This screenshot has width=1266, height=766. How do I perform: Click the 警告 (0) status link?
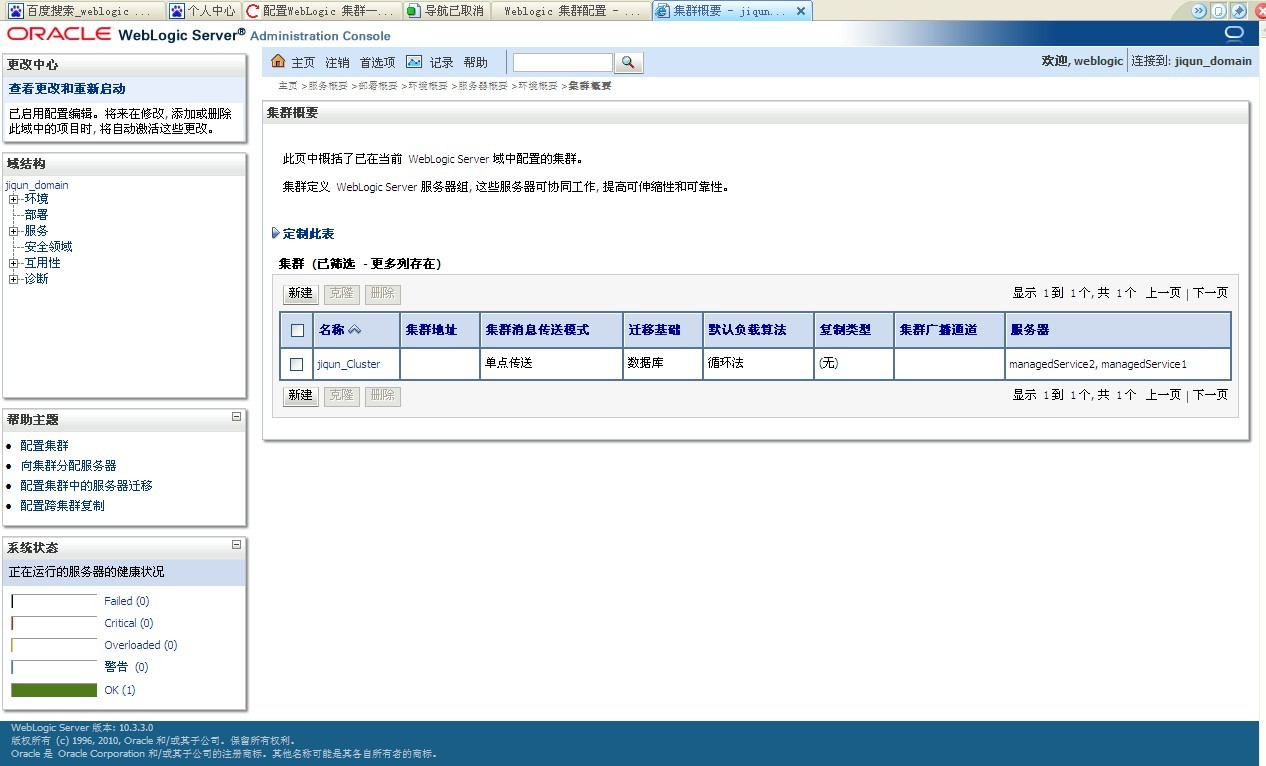126,667
